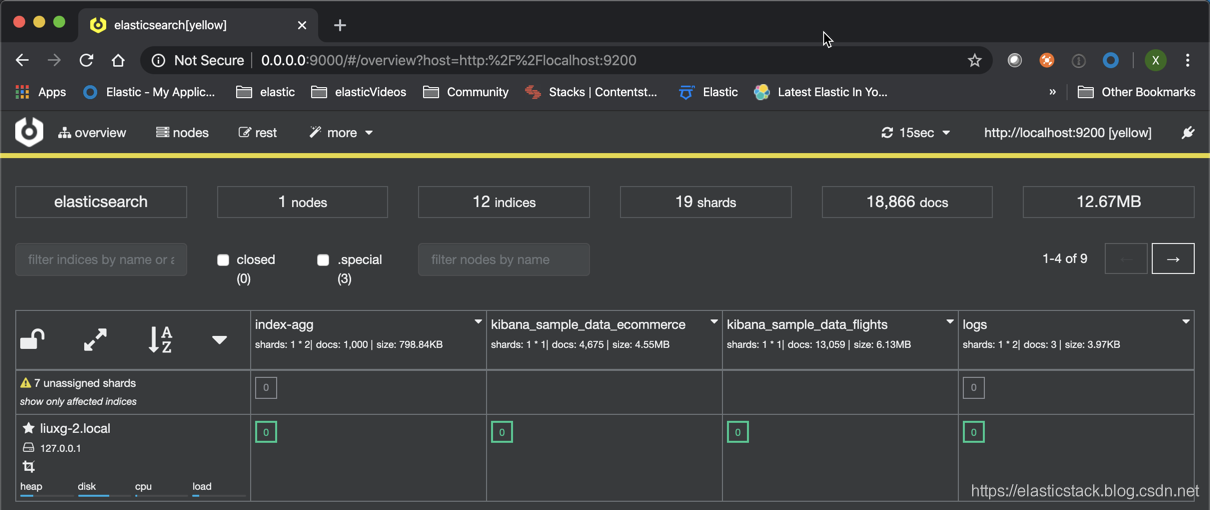Go to the next page of indices
Screen dimensions: 1210x510
[1173, 259]
